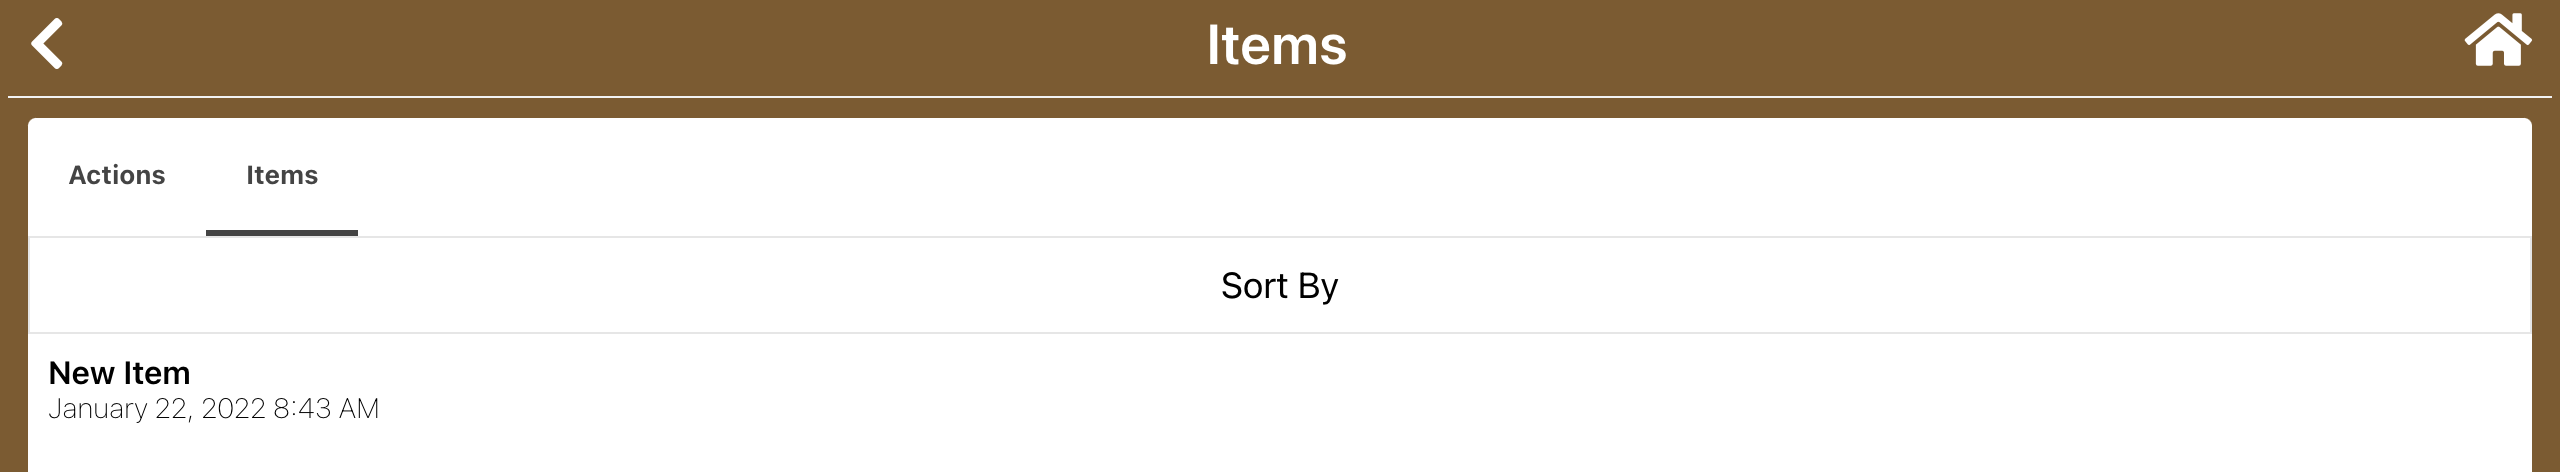Click the back arrow icon
The image size is (2560, 472).
pos(47,45)
